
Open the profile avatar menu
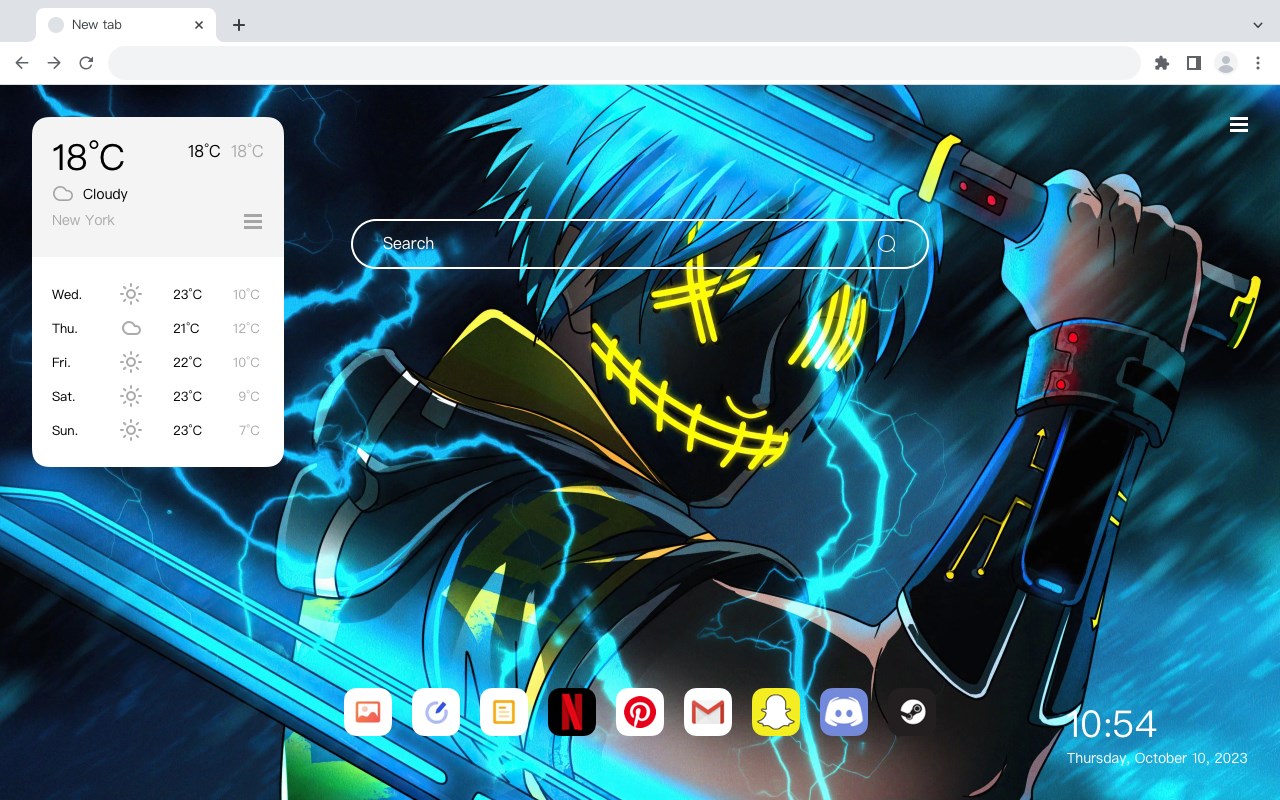pyautogui.click(x=1226, y=63)
